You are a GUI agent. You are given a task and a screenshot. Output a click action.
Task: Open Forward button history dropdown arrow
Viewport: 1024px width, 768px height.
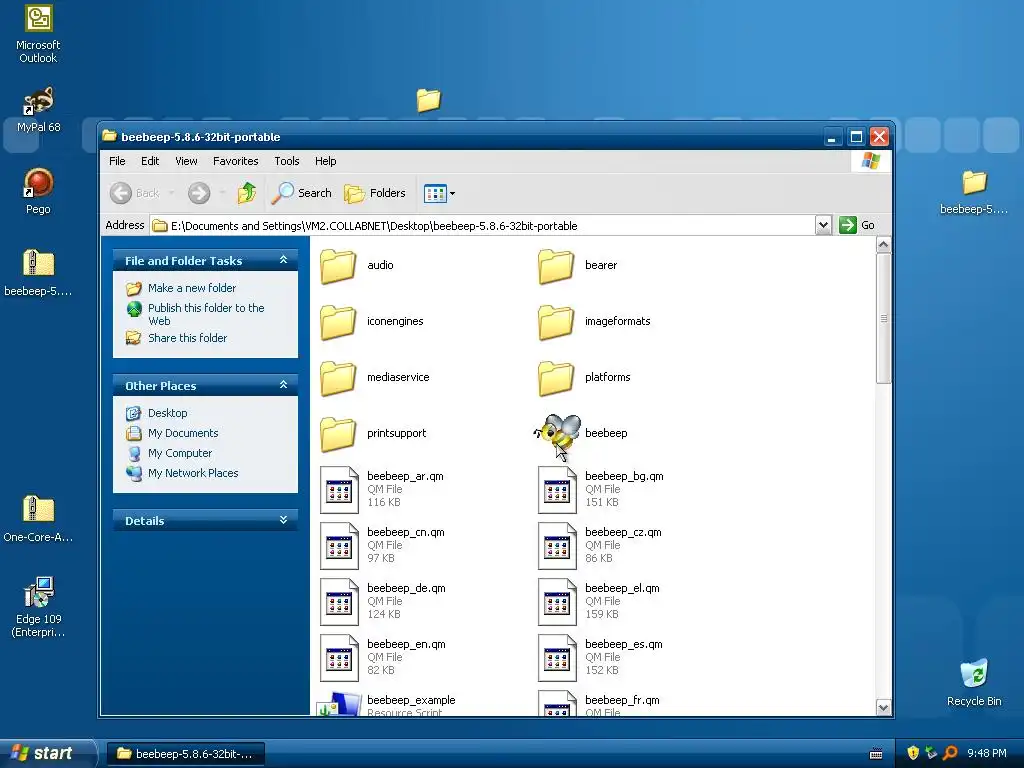pyautogui.click(x=222, y=193)
